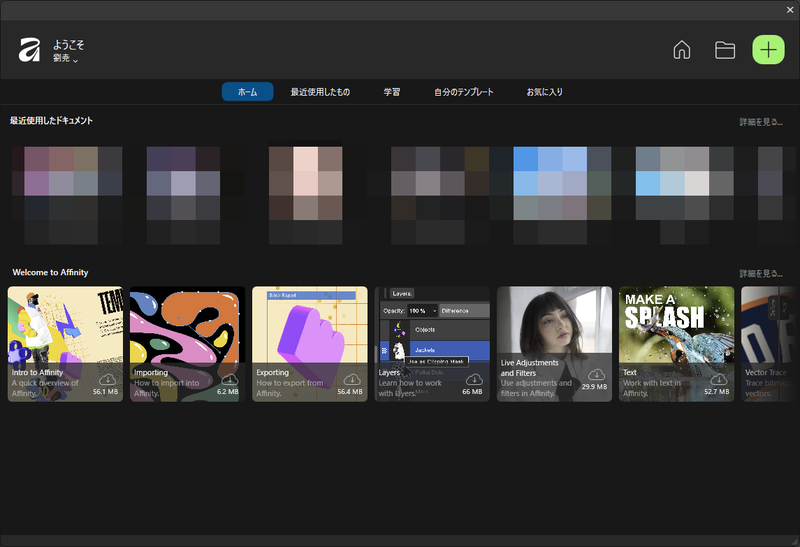Image resolution: width=800 pixels, height=547 pixels.
Task: Click the 最近使用したドキュメント heading
Action: [x=51, y=120]
